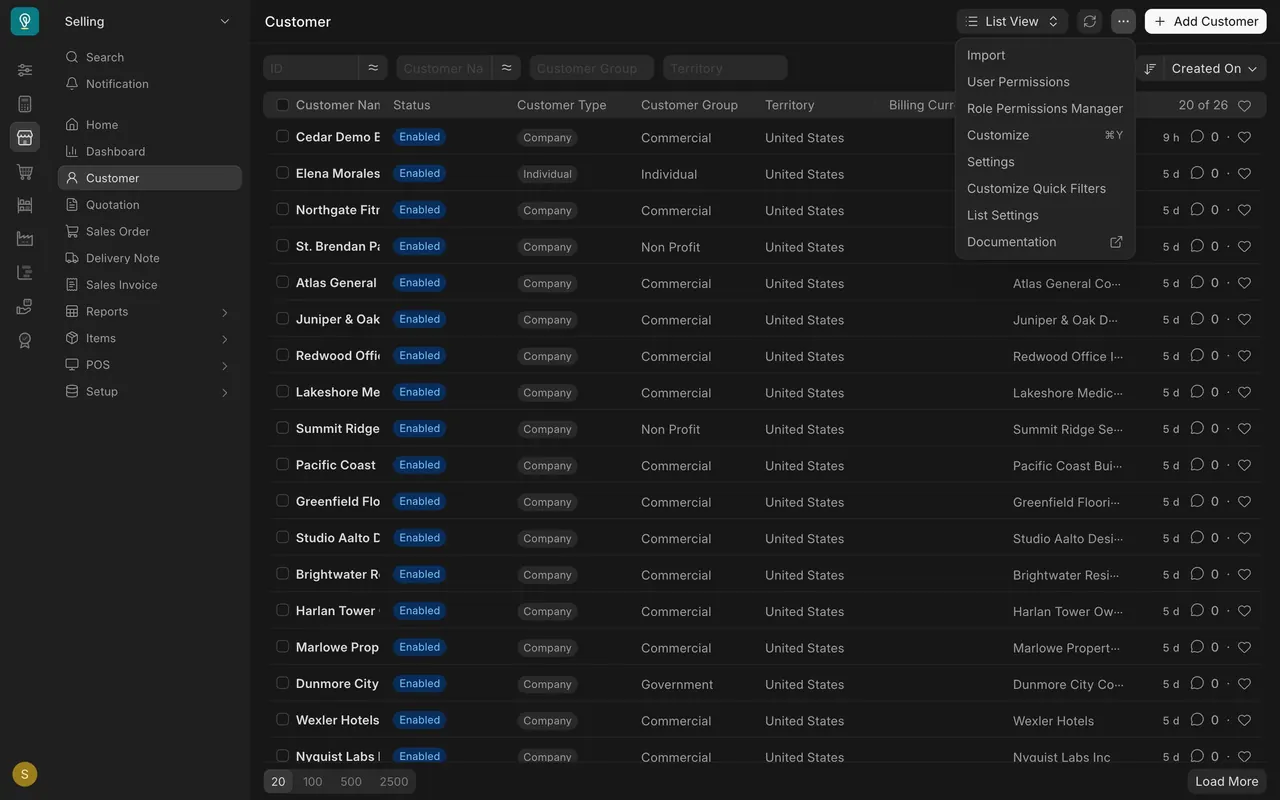Click the Notification bell icon in sidebar
This screenshot has width=1280, height=800.
coord(72,84)
